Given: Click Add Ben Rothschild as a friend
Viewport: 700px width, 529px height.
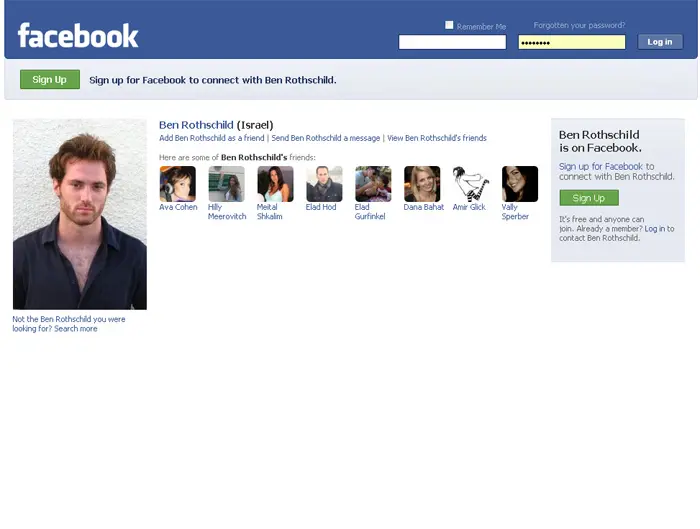Looking at the screenshot, I should tap(212, 138).
